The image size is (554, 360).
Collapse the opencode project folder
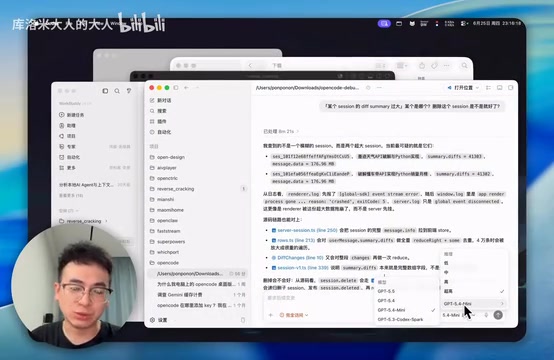[x=198, y=263]
